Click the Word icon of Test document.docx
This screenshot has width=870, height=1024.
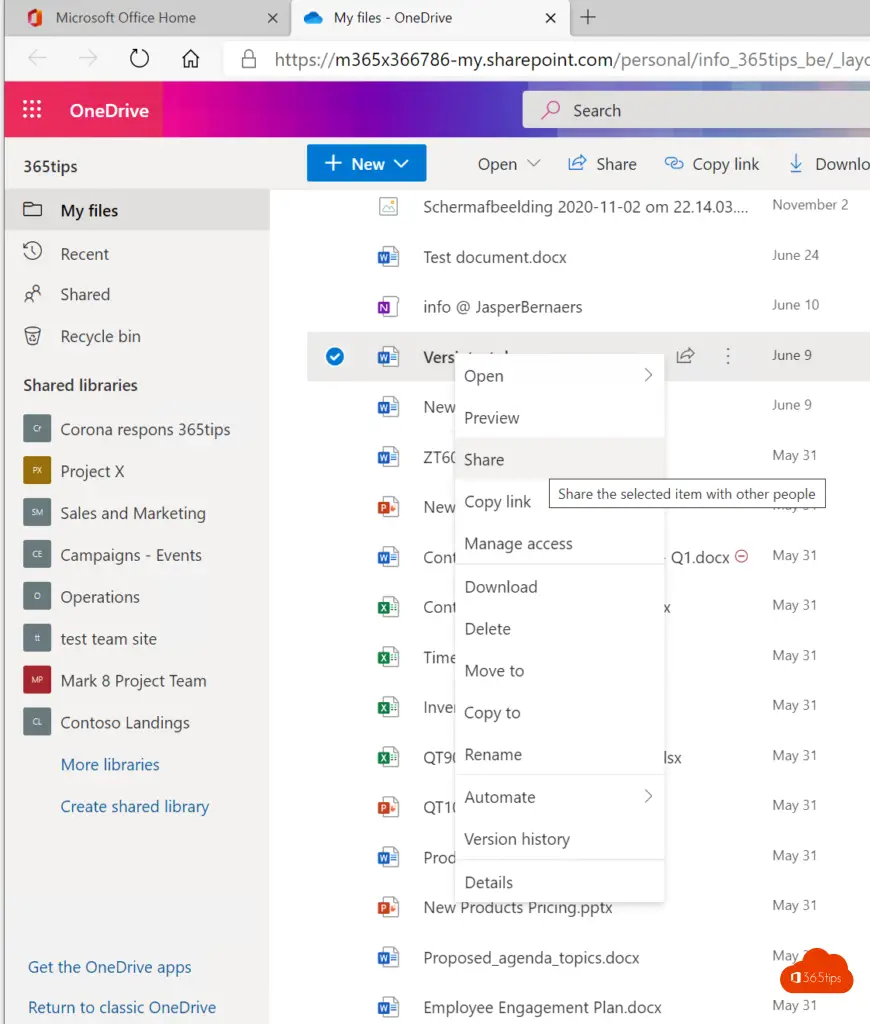tap(388, 257)
